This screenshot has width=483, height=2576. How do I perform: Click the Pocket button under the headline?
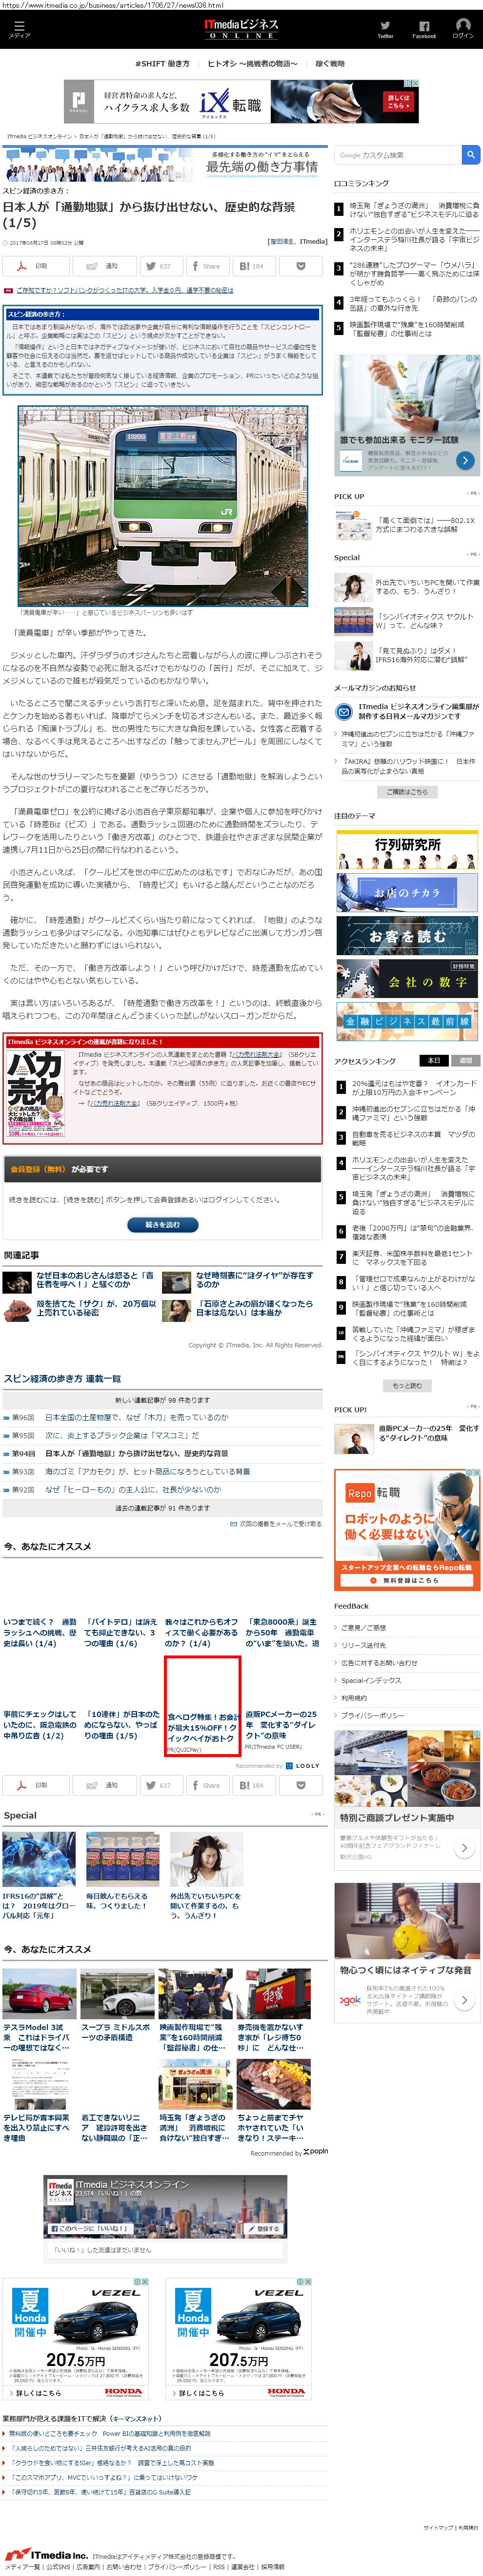(x=301, y=266)
